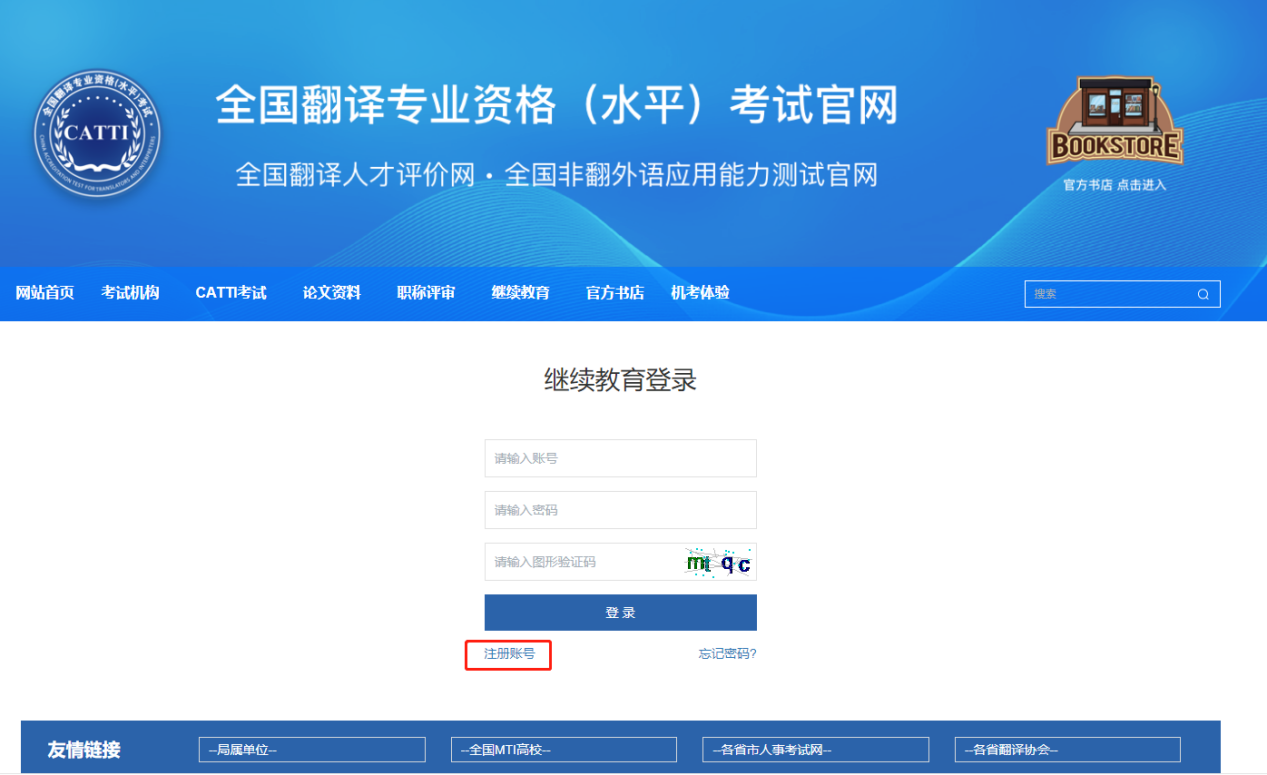Expand the 全国MTI高校 dropdown
Screen dimensions: 1267x775
564,750
